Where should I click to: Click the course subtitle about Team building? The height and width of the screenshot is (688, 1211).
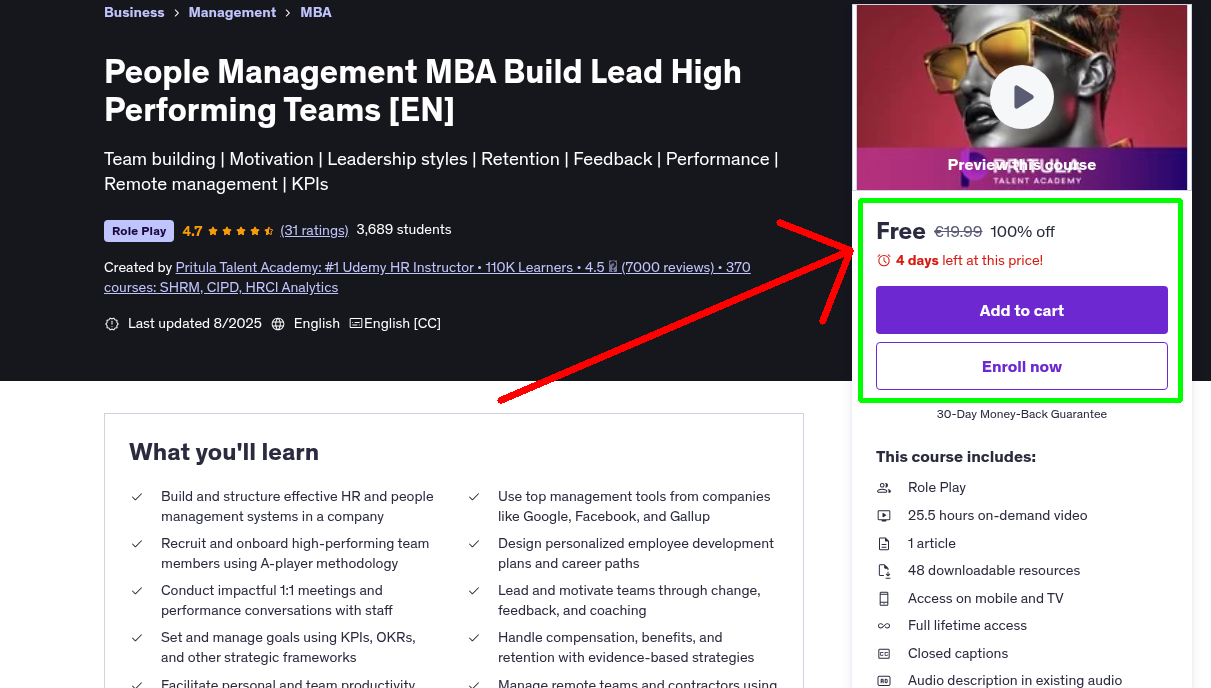[x=441, y=171]
